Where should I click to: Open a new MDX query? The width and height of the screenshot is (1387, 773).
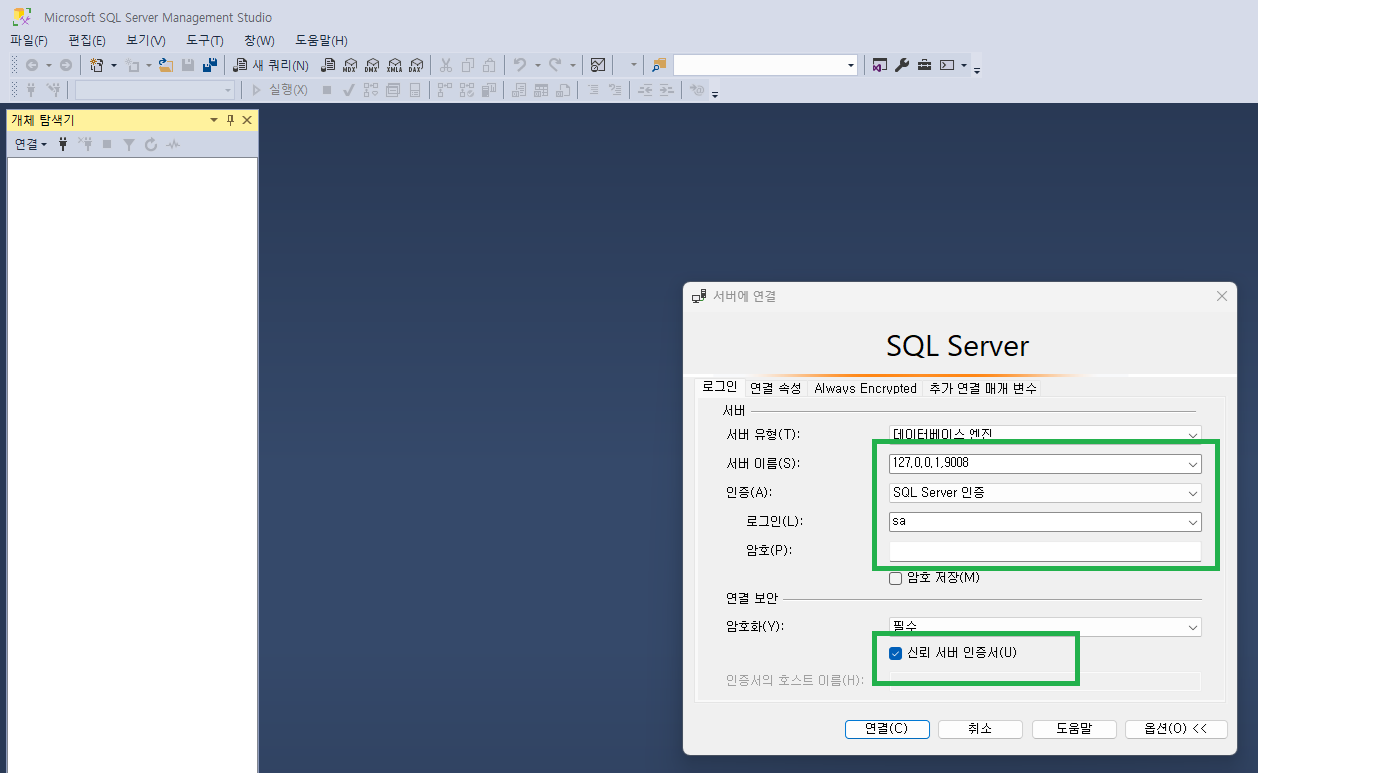[350, 65]
